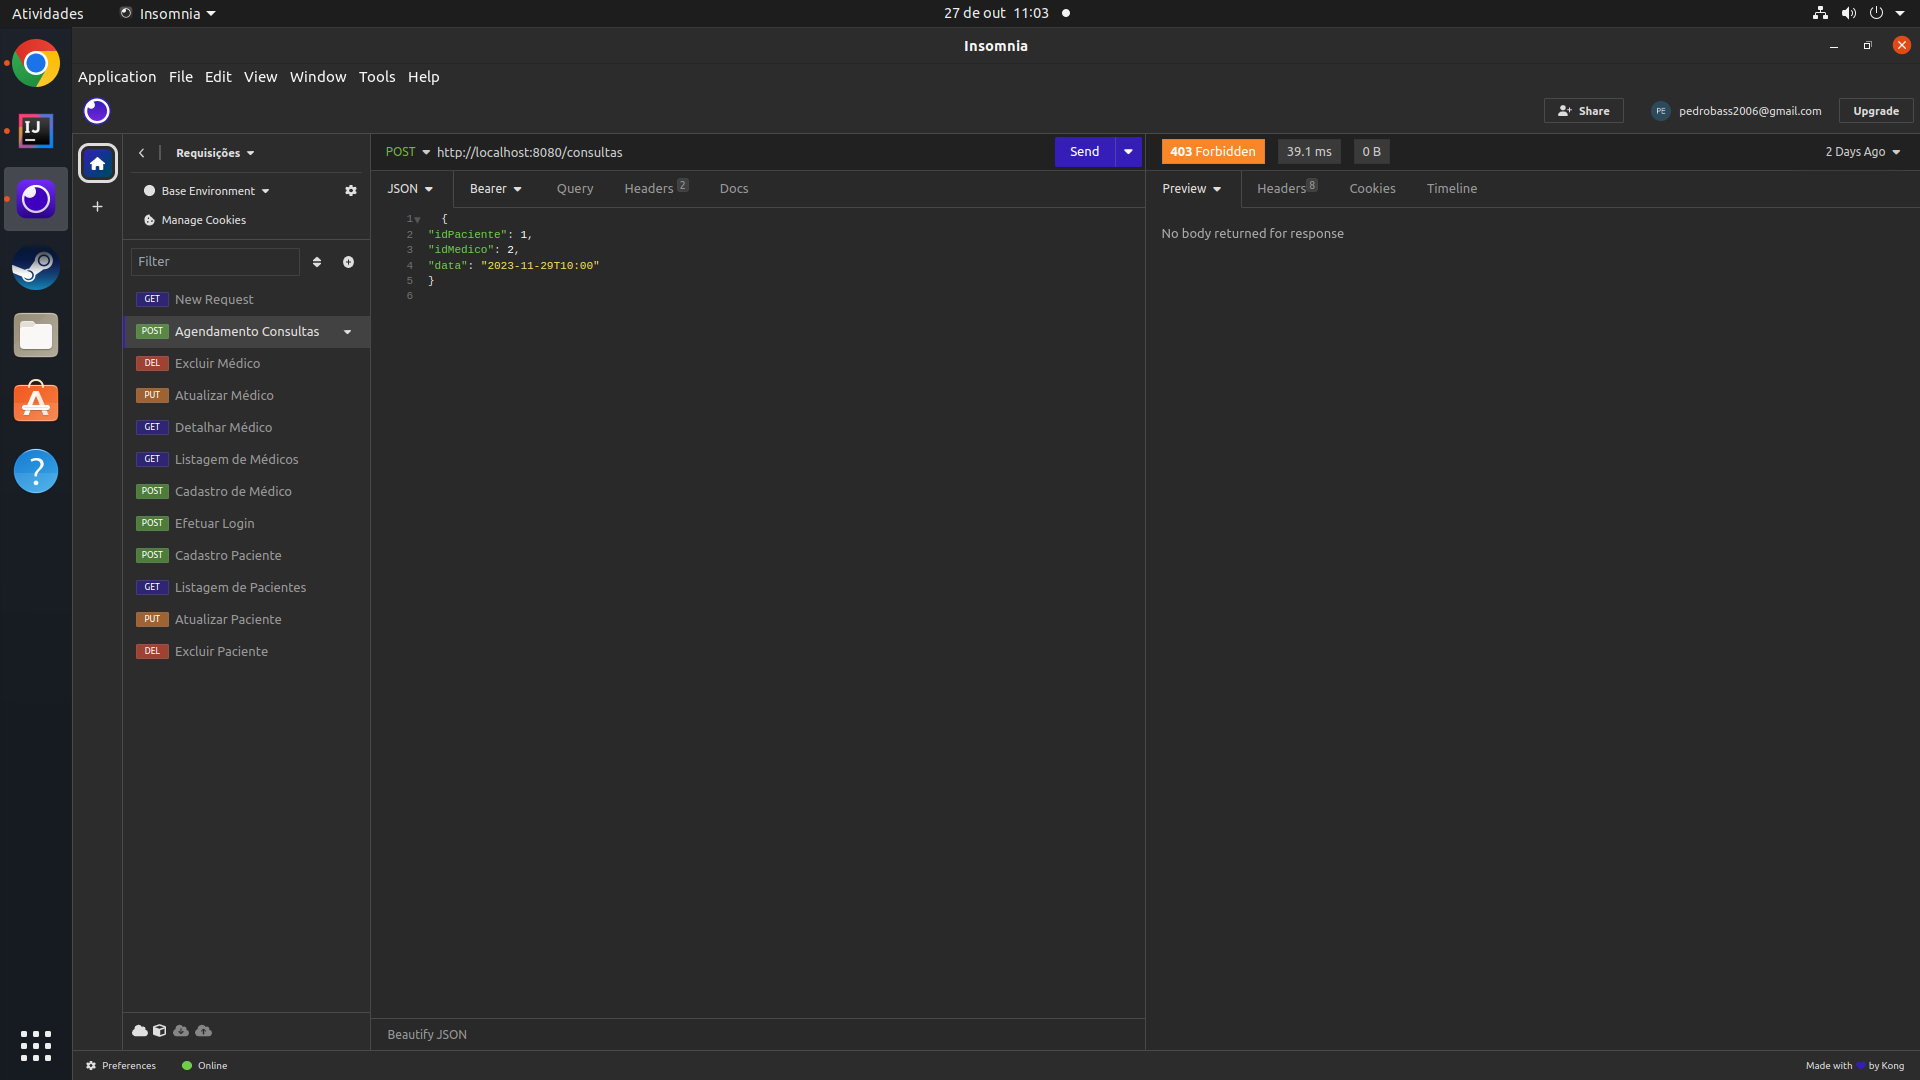1920x1080 pixels.
Task: Click the cloud sync icon
Action: point(140,1031)
